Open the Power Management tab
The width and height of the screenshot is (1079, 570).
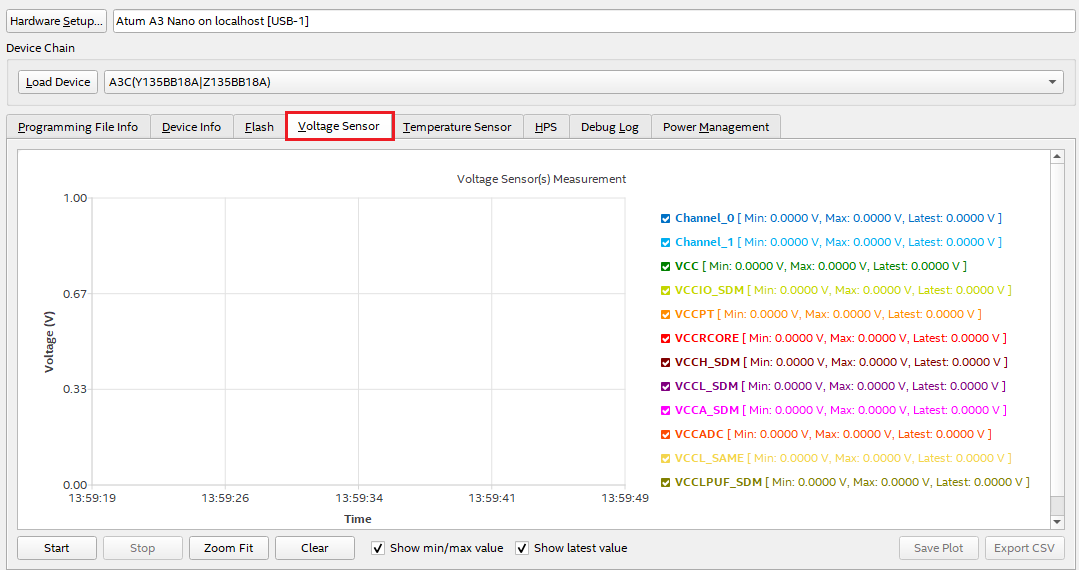click(715, 127)
